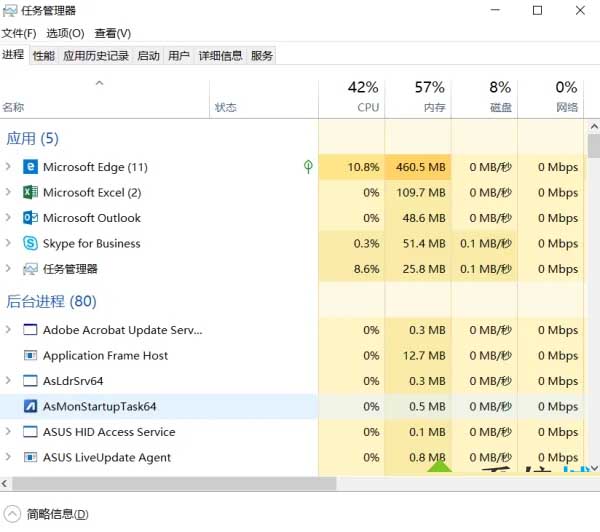This screenshot has height=532, width=600.
Task: Click the 12.7 MB Application Frame Host cell
Action: click(x=418, y=355)
